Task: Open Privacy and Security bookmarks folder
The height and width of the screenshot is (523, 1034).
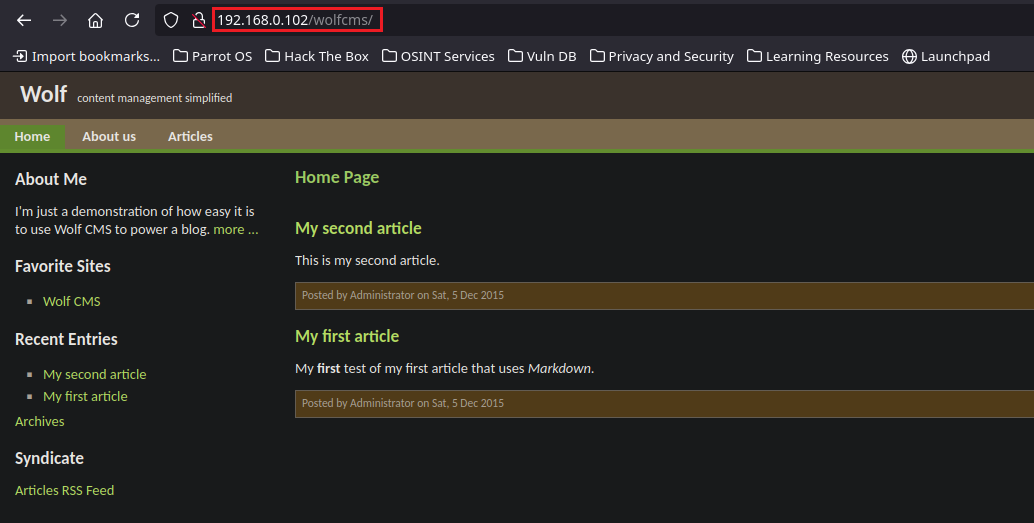Action: click(x=661, y=56)
